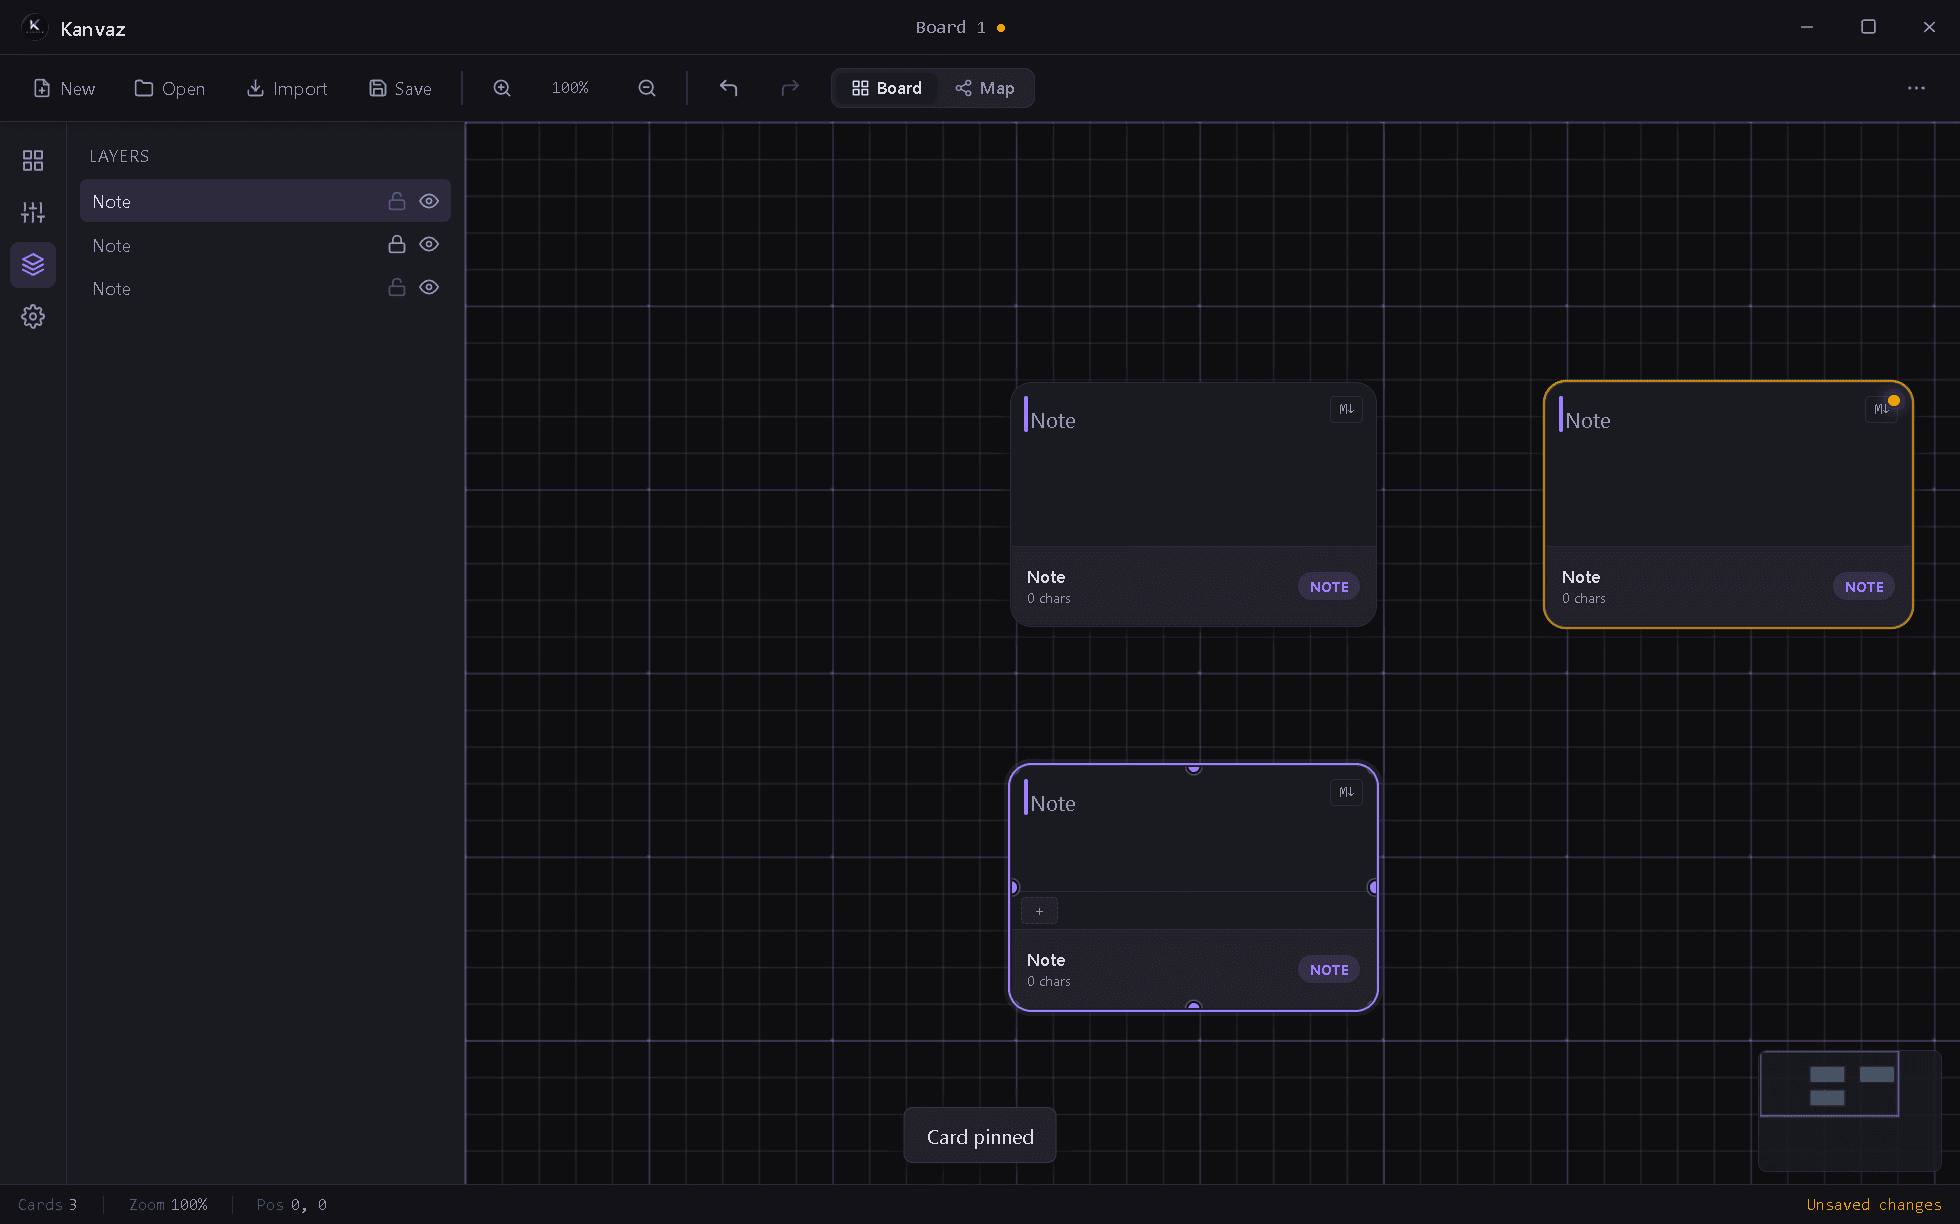The width and height of the screenshot is (1960, 1224).
Task: Toggle markdown on the selected bottom Note card
Action: click(x=1346, y=792)
